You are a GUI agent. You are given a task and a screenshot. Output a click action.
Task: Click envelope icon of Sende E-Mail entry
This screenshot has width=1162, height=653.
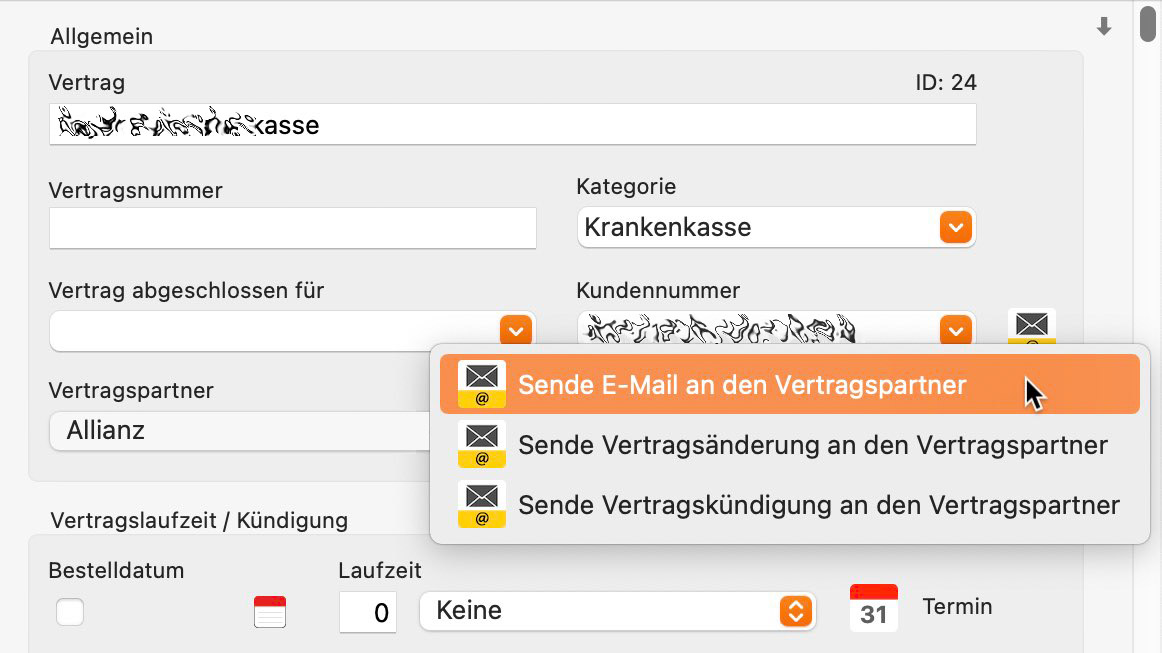click(x=482, y=385)
